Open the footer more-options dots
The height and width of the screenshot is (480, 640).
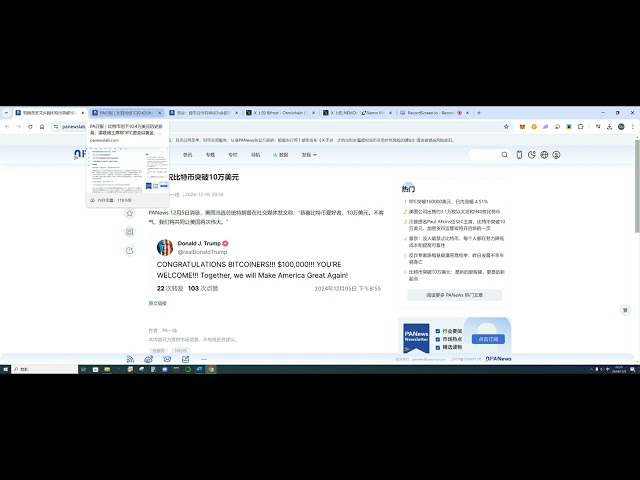tap(204, 359)
